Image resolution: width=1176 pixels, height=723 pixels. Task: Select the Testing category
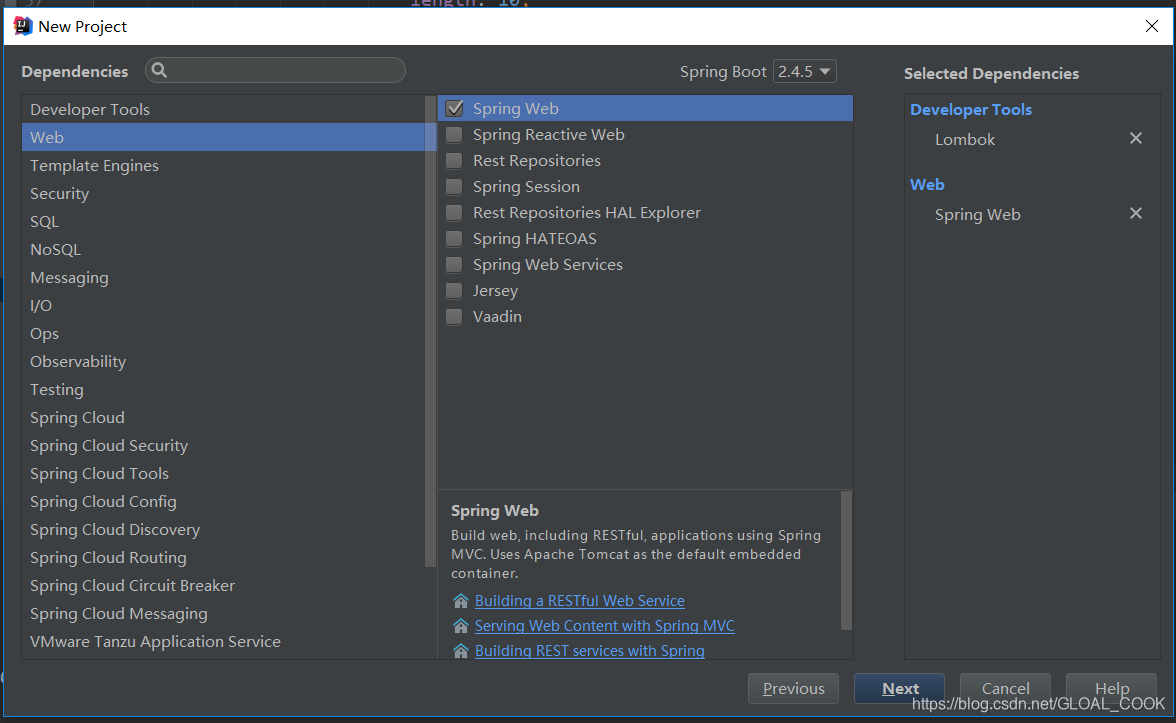coord(224,389)
